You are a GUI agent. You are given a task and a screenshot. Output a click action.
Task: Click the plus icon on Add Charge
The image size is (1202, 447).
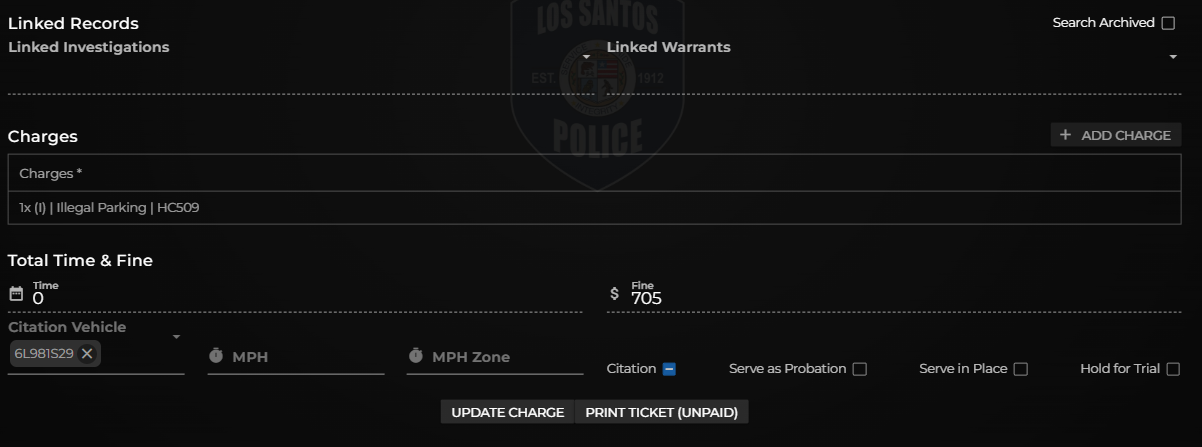point(1065,135)
